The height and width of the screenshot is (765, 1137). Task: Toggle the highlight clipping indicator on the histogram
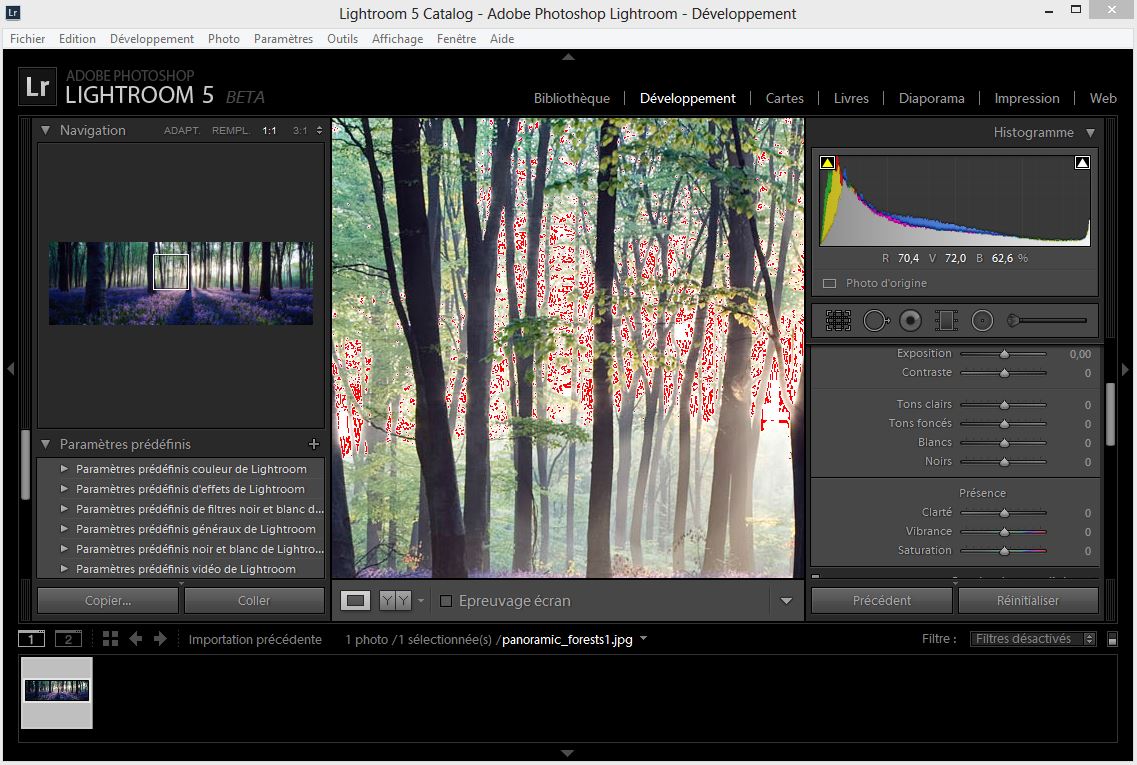pos(1082,162)
